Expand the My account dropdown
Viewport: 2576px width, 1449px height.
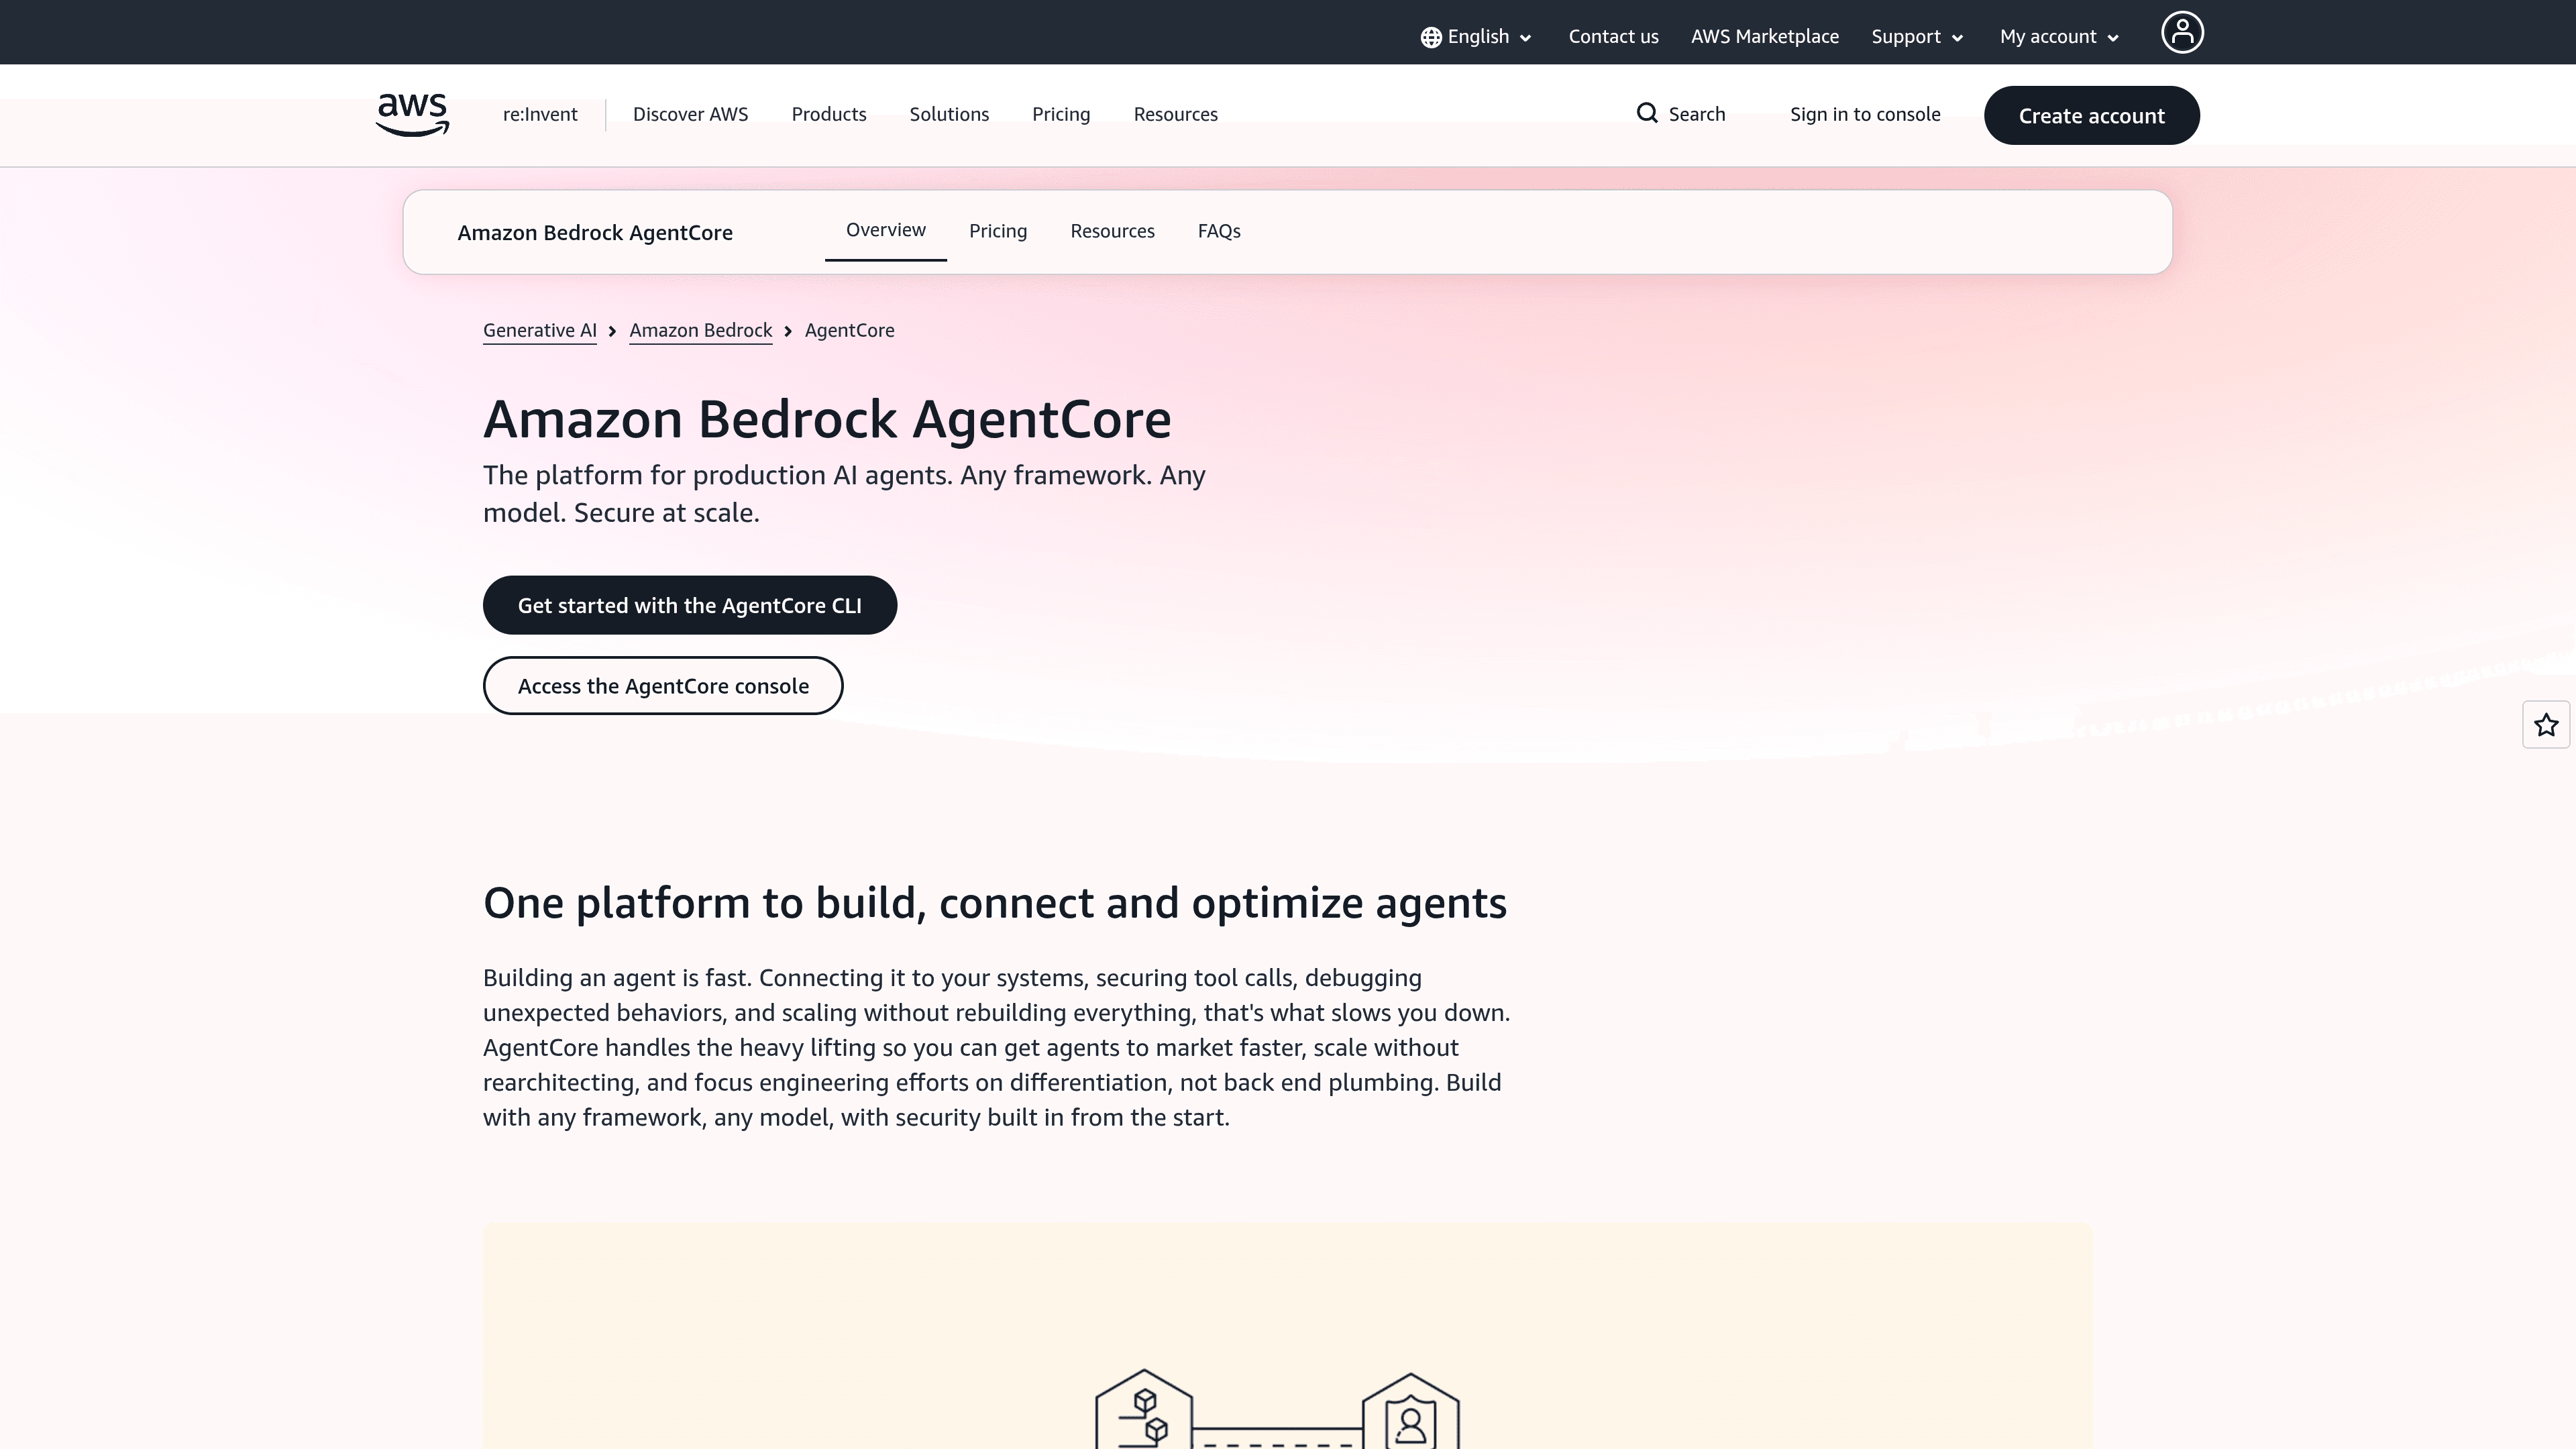click(2059, 37)
